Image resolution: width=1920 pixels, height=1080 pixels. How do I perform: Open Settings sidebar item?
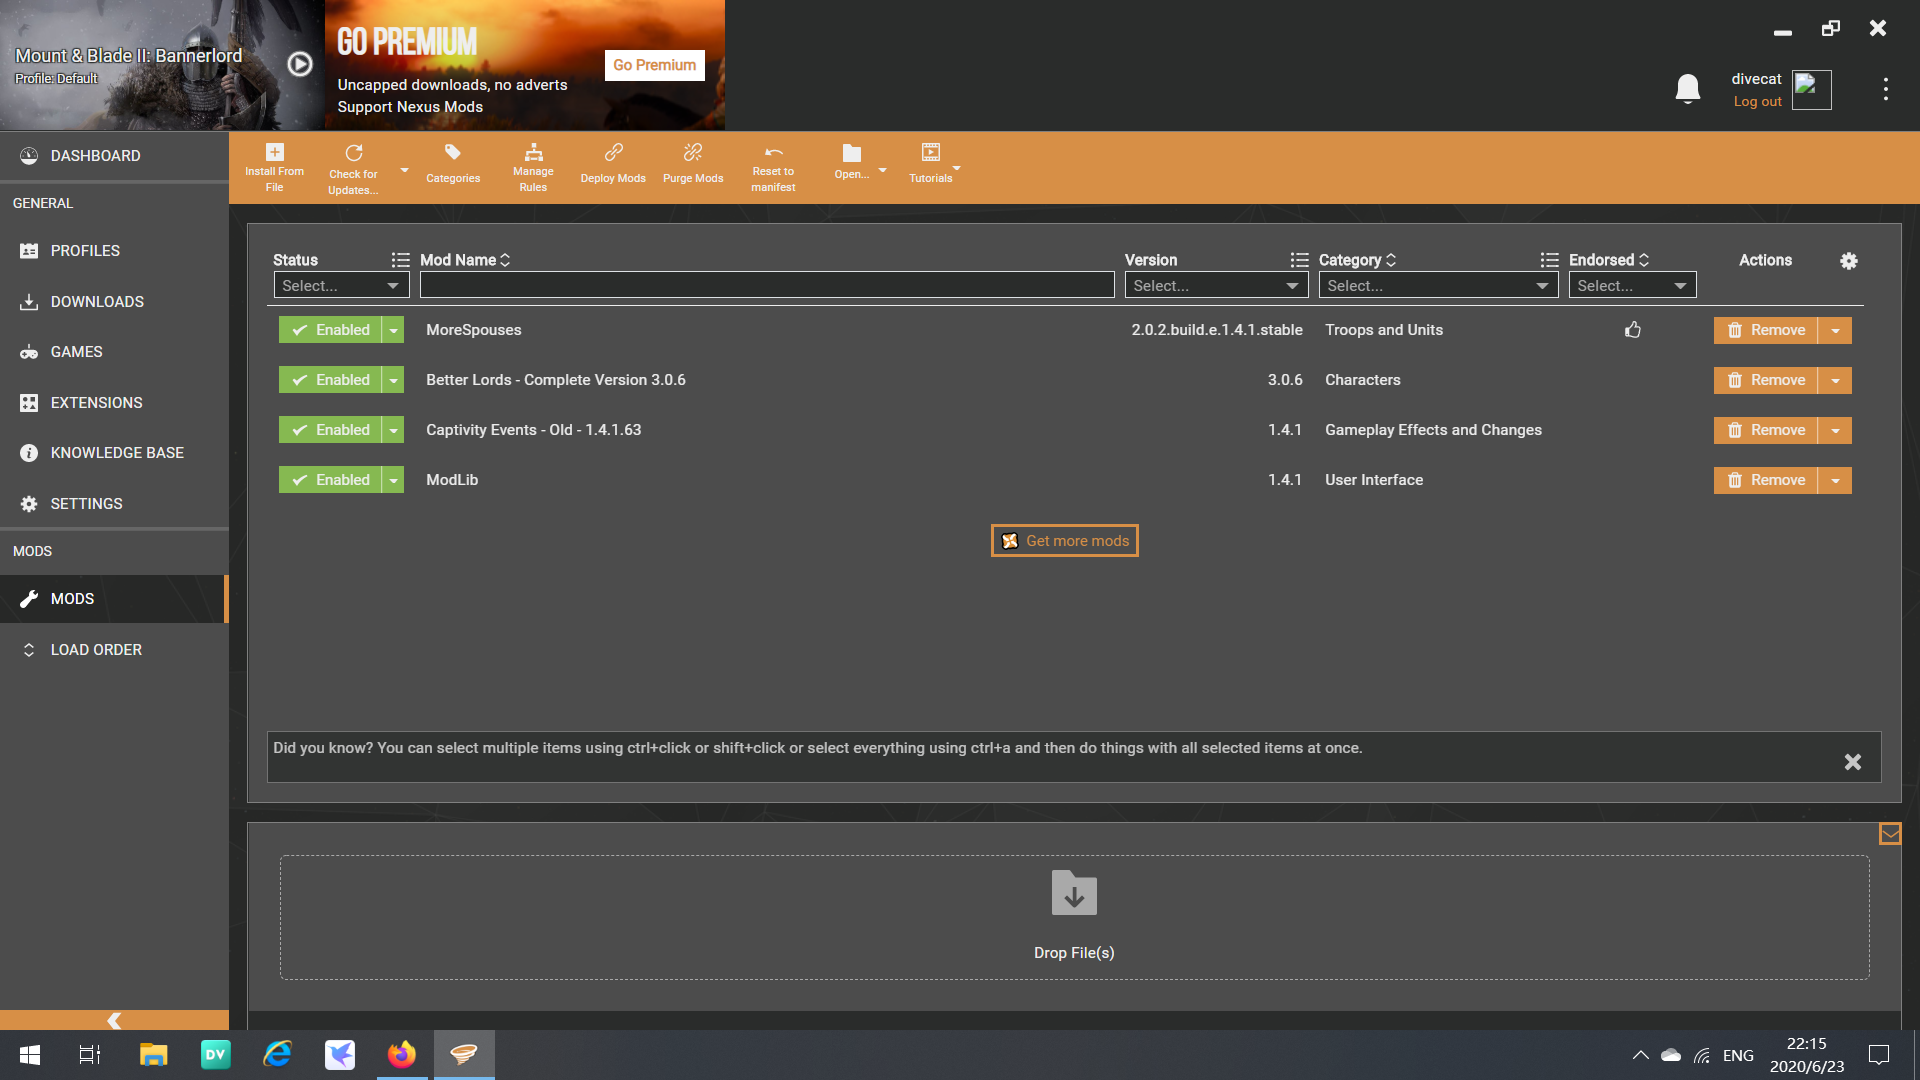[x=114, y=504]
